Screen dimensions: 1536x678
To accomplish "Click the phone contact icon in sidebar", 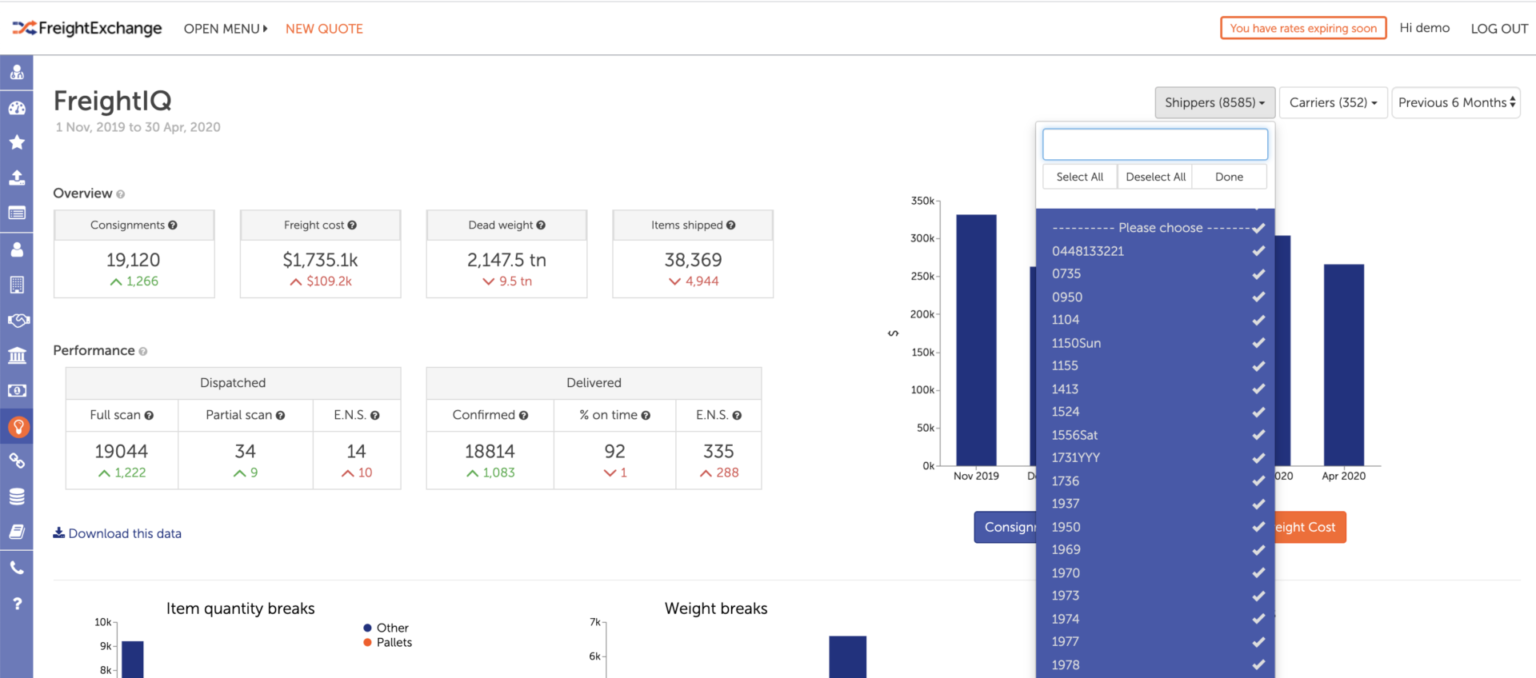I will 17,567.
